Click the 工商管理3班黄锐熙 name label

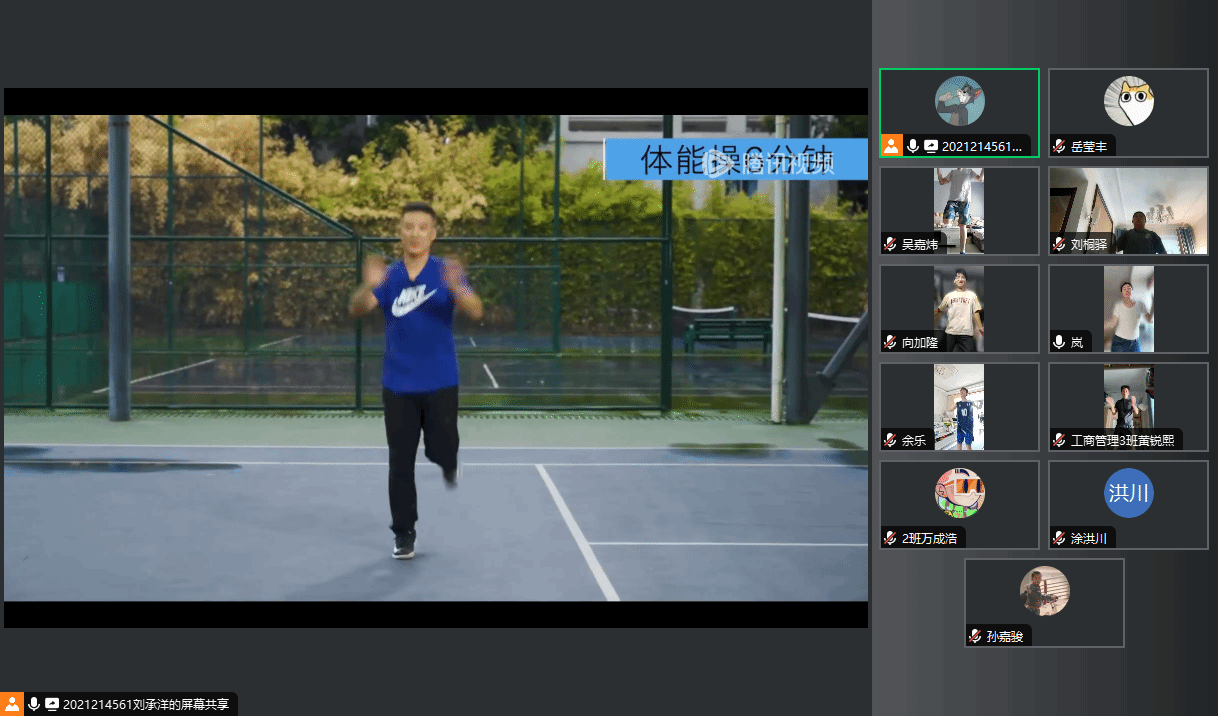[1122, 440]
